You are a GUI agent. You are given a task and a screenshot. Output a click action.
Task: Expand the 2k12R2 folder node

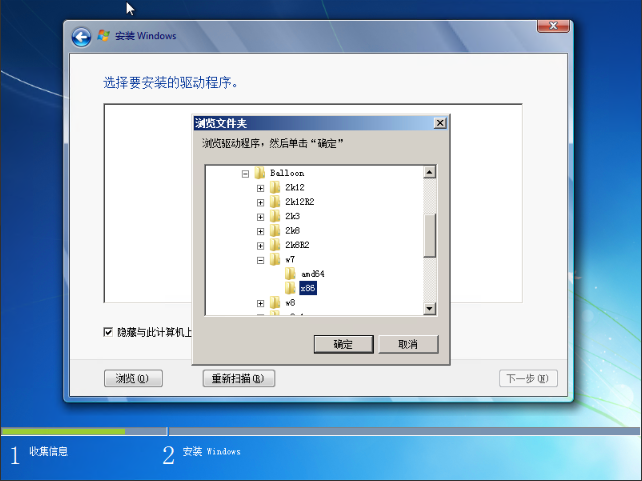260,203
